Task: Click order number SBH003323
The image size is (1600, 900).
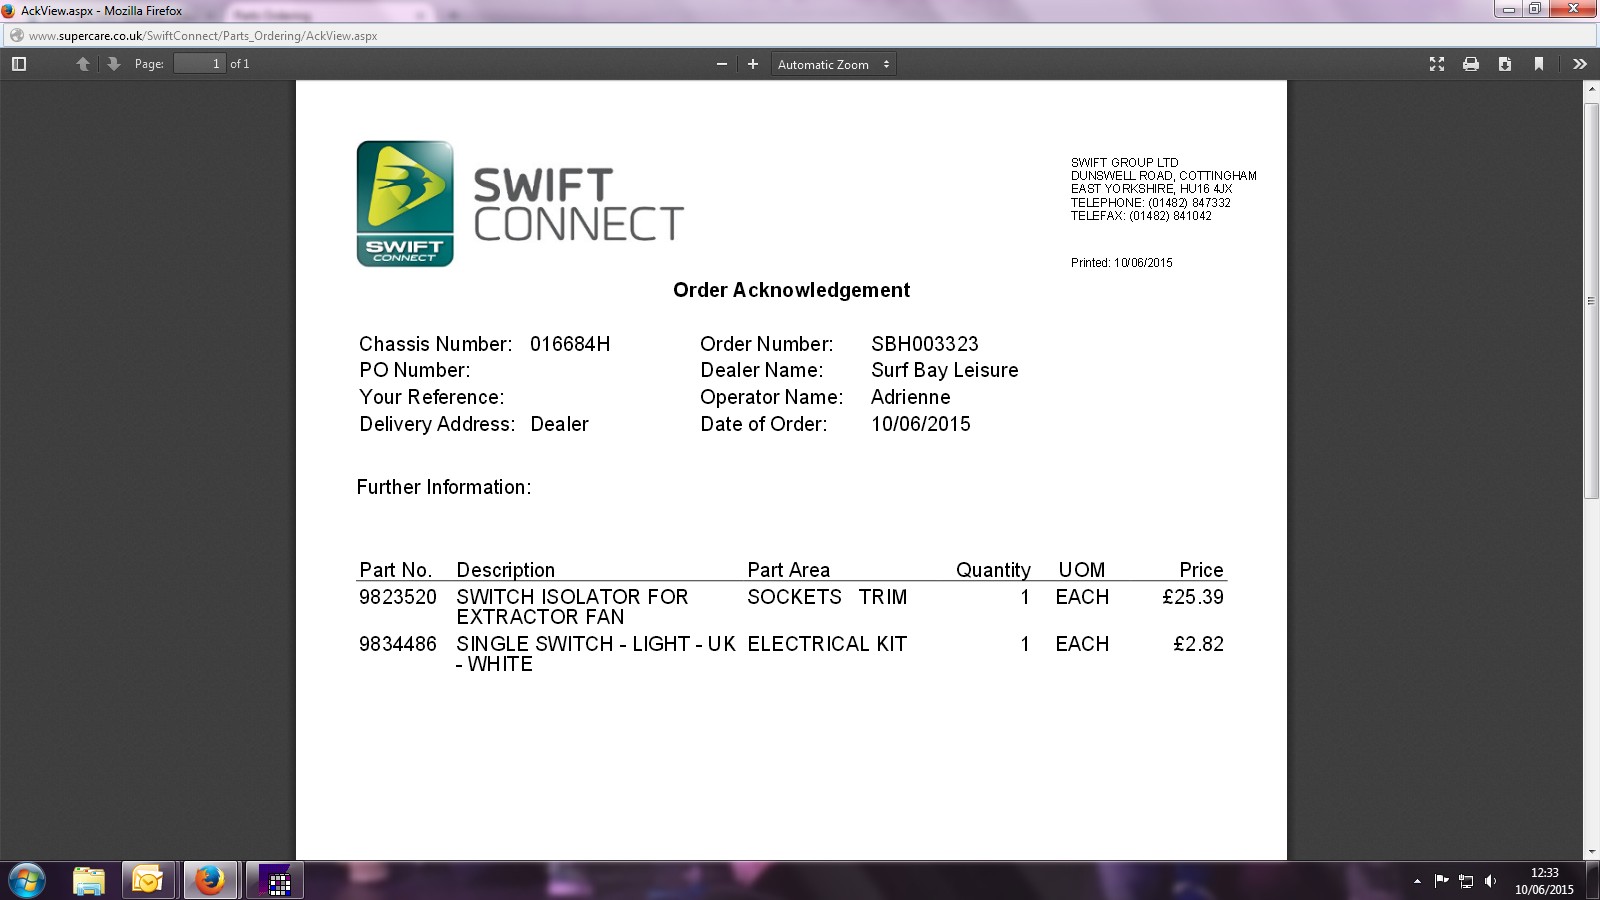Action: pos(925,344)
